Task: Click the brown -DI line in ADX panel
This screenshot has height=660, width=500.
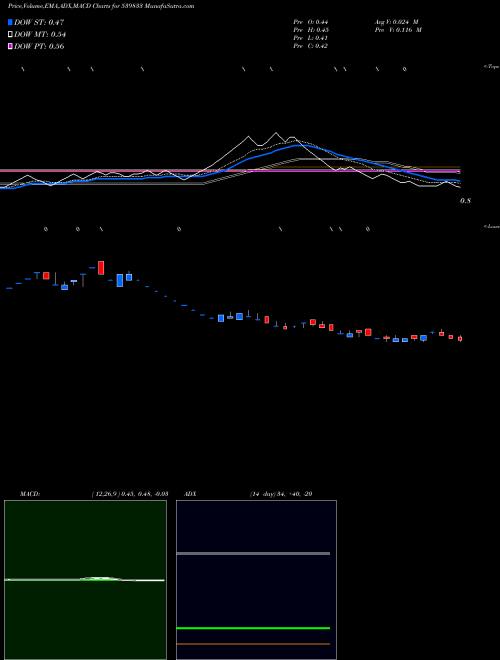Action: click(253, 644)
